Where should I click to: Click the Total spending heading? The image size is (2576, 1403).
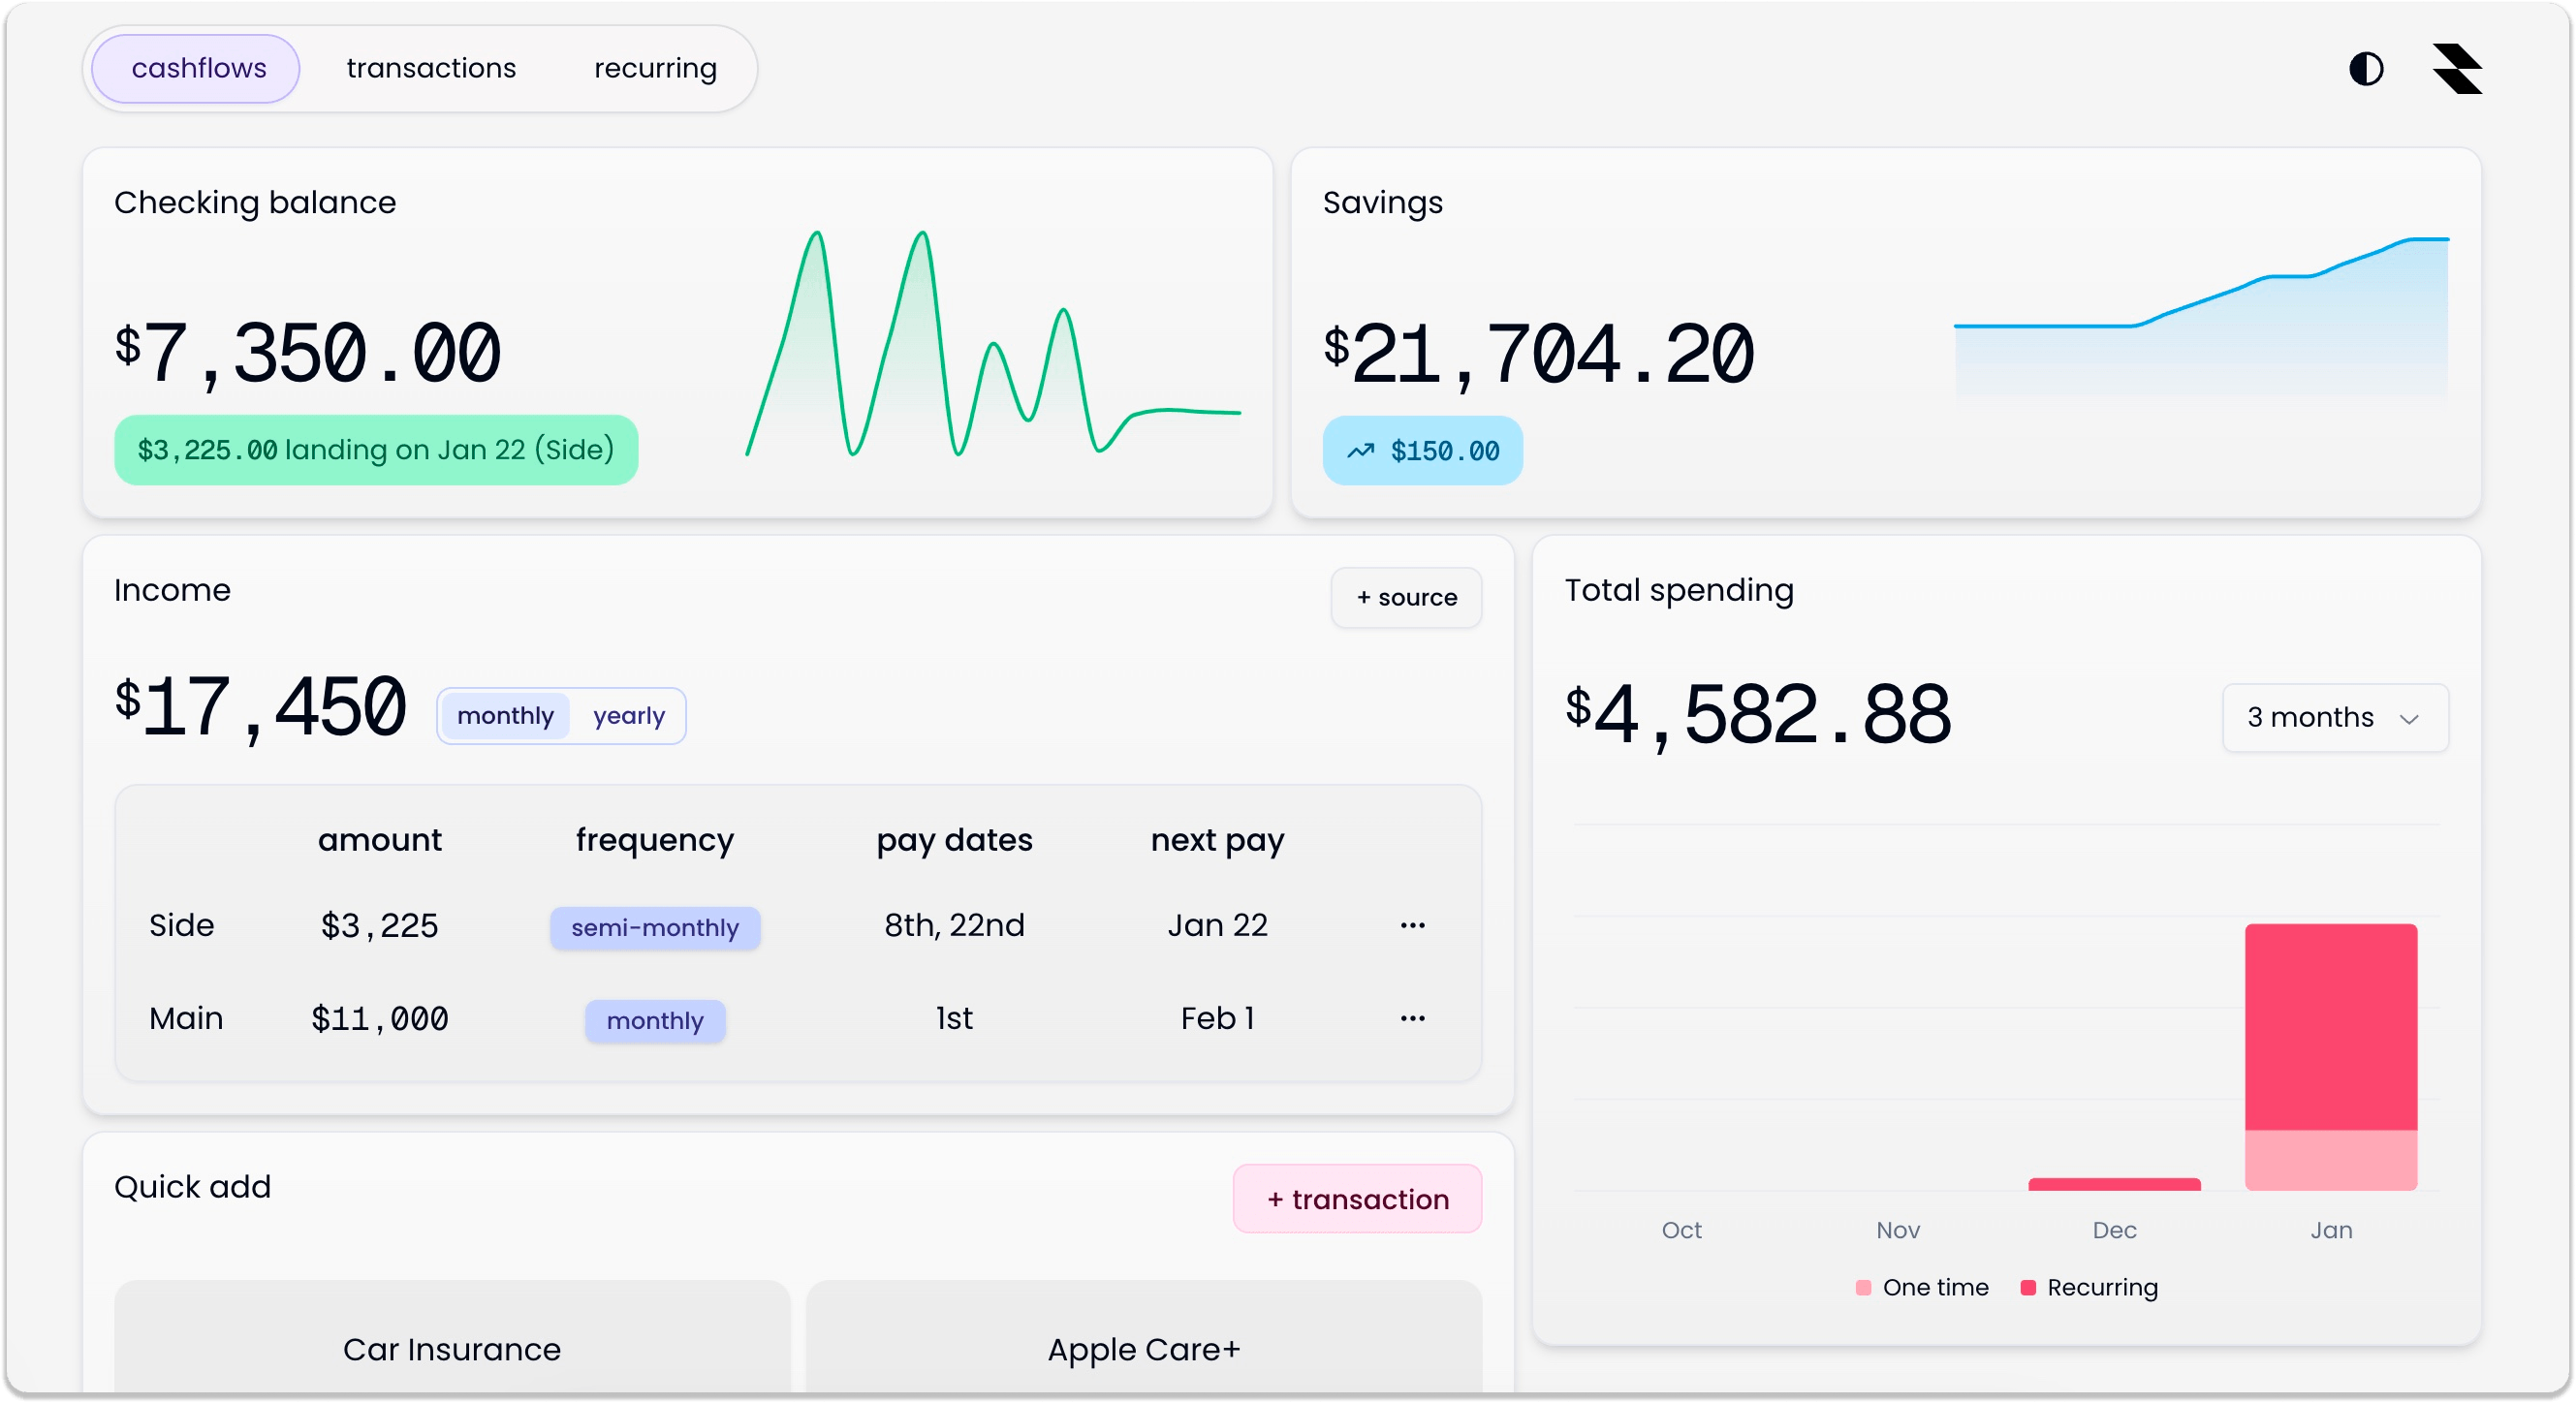(x=1679, y=590)
